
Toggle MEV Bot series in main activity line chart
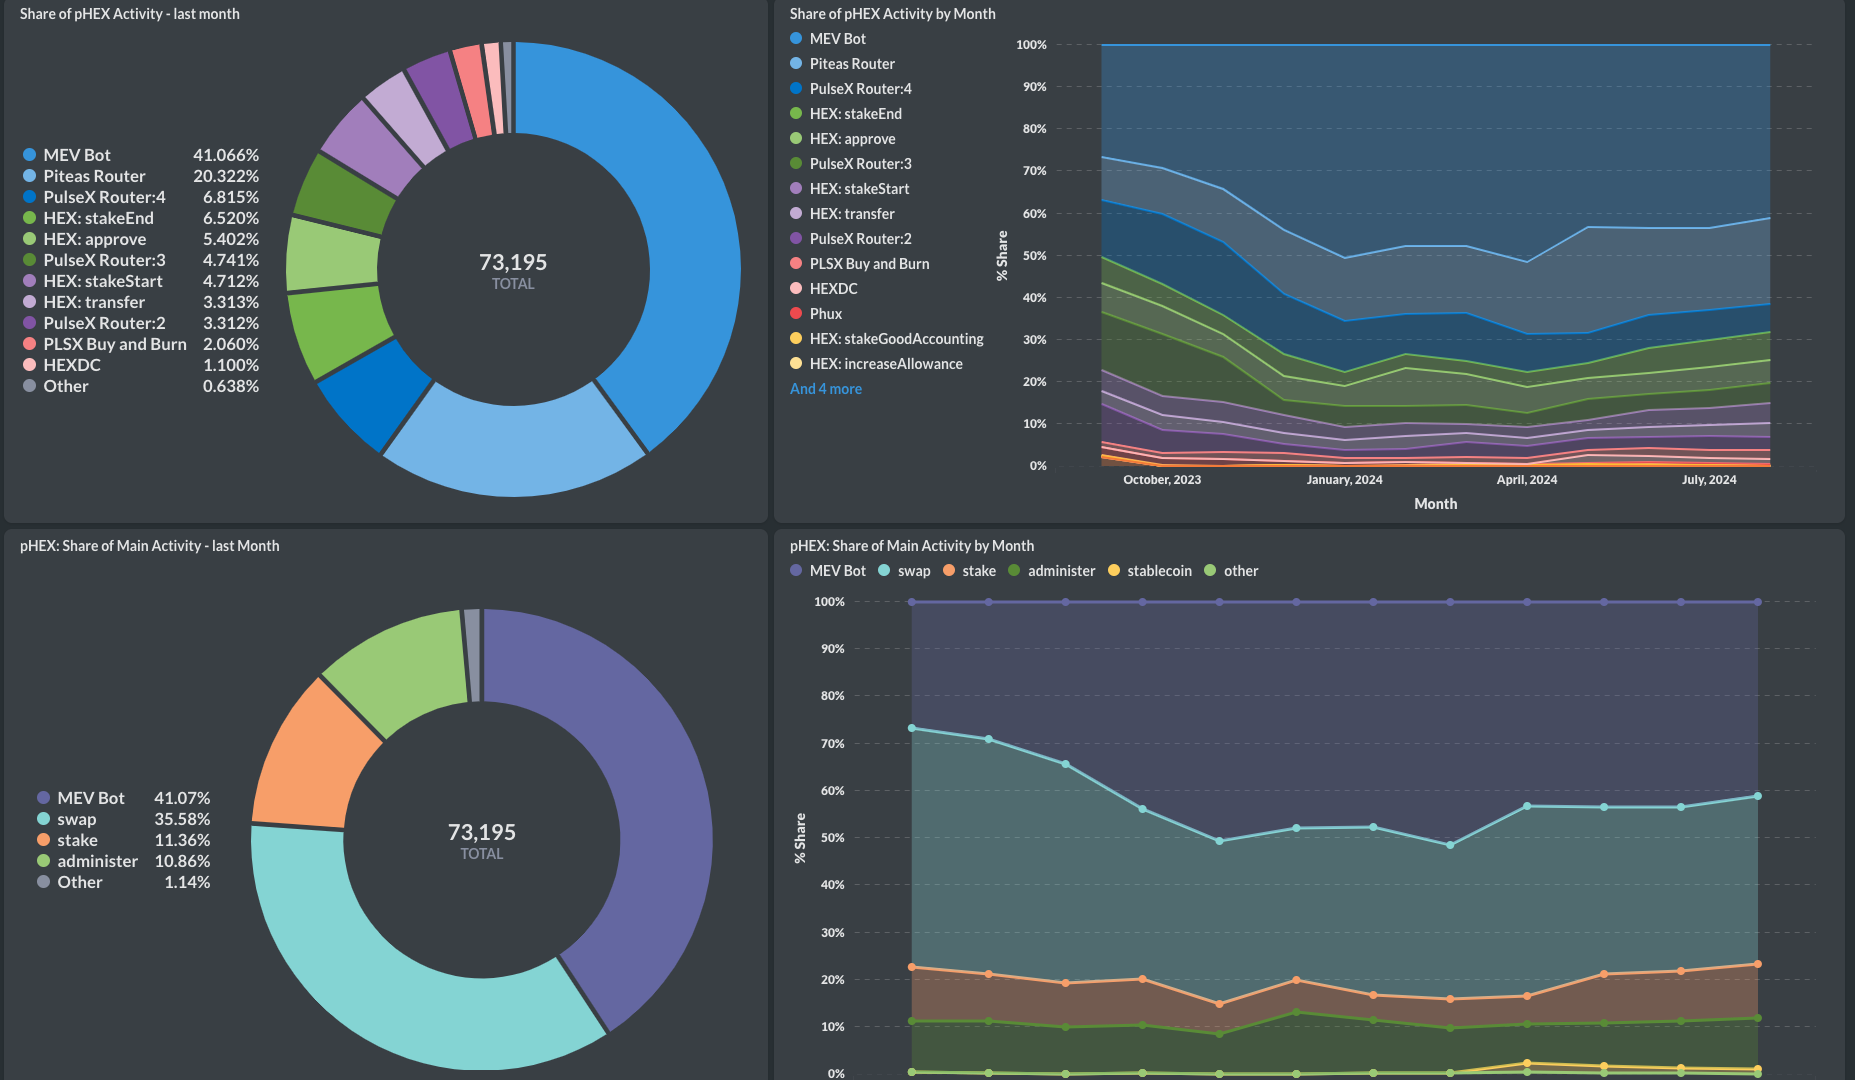coord(828,571)
